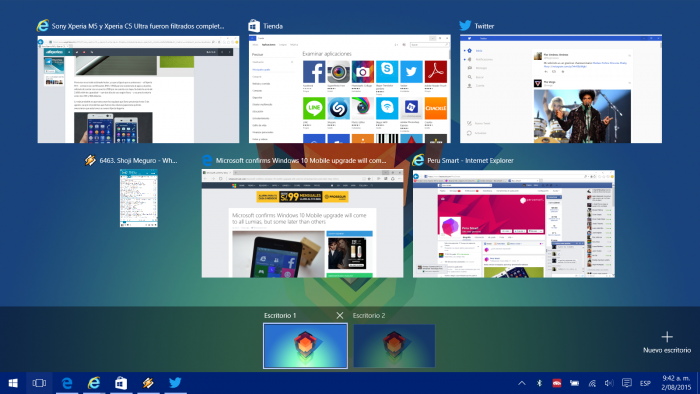Select the Tienda window thumbnail
Image resolution: width=700 pixels, height=394 pixels.
(x=350, y=89)
